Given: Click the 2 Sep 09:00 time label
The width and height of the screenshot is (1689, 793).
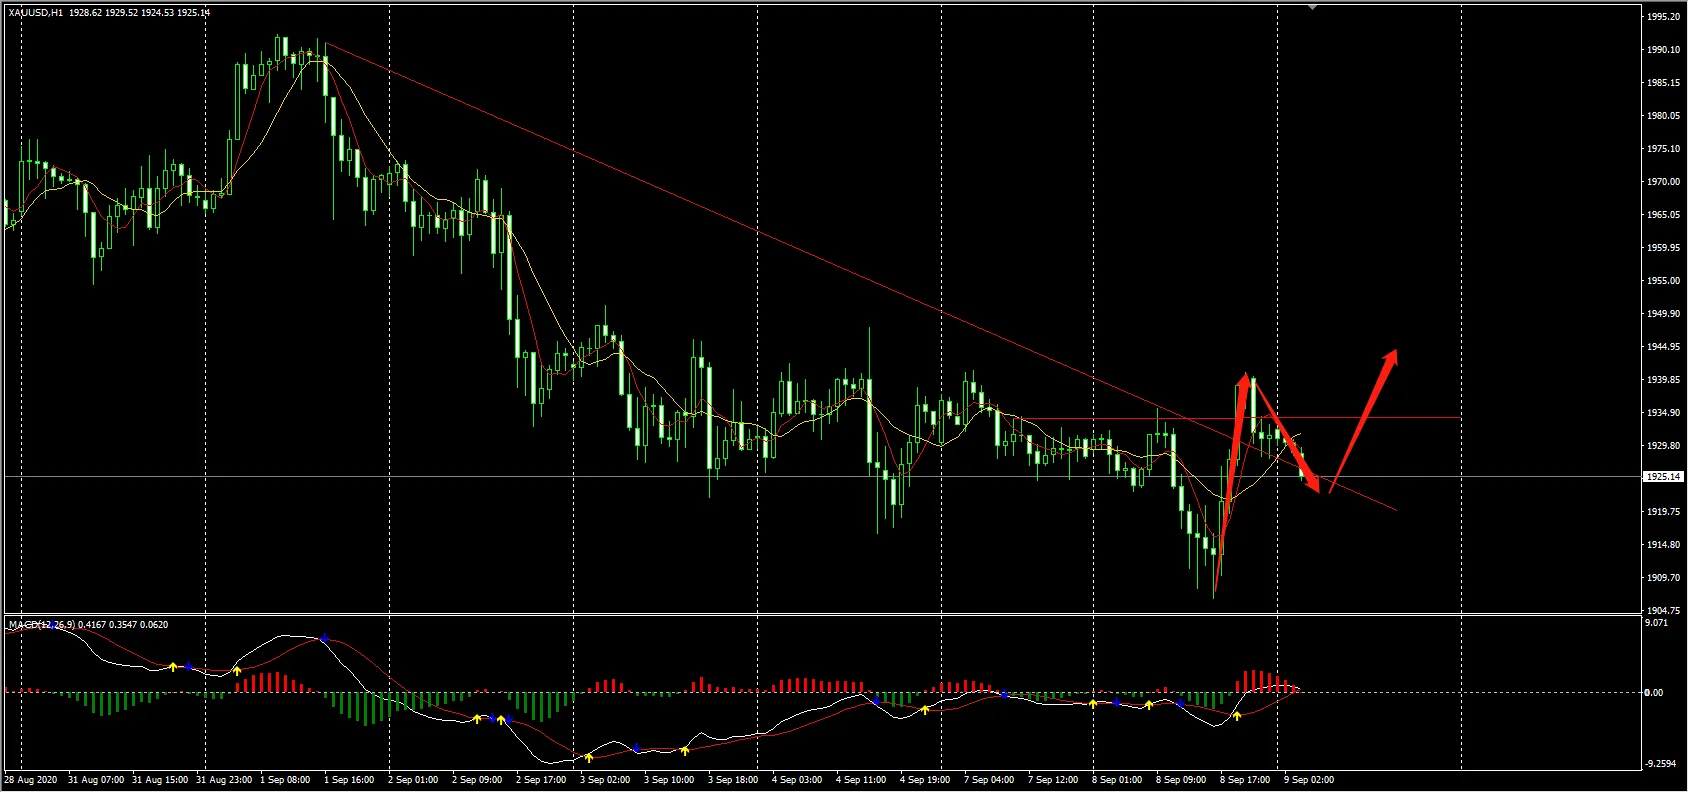Looking at the screenshot, I should 477,780.
